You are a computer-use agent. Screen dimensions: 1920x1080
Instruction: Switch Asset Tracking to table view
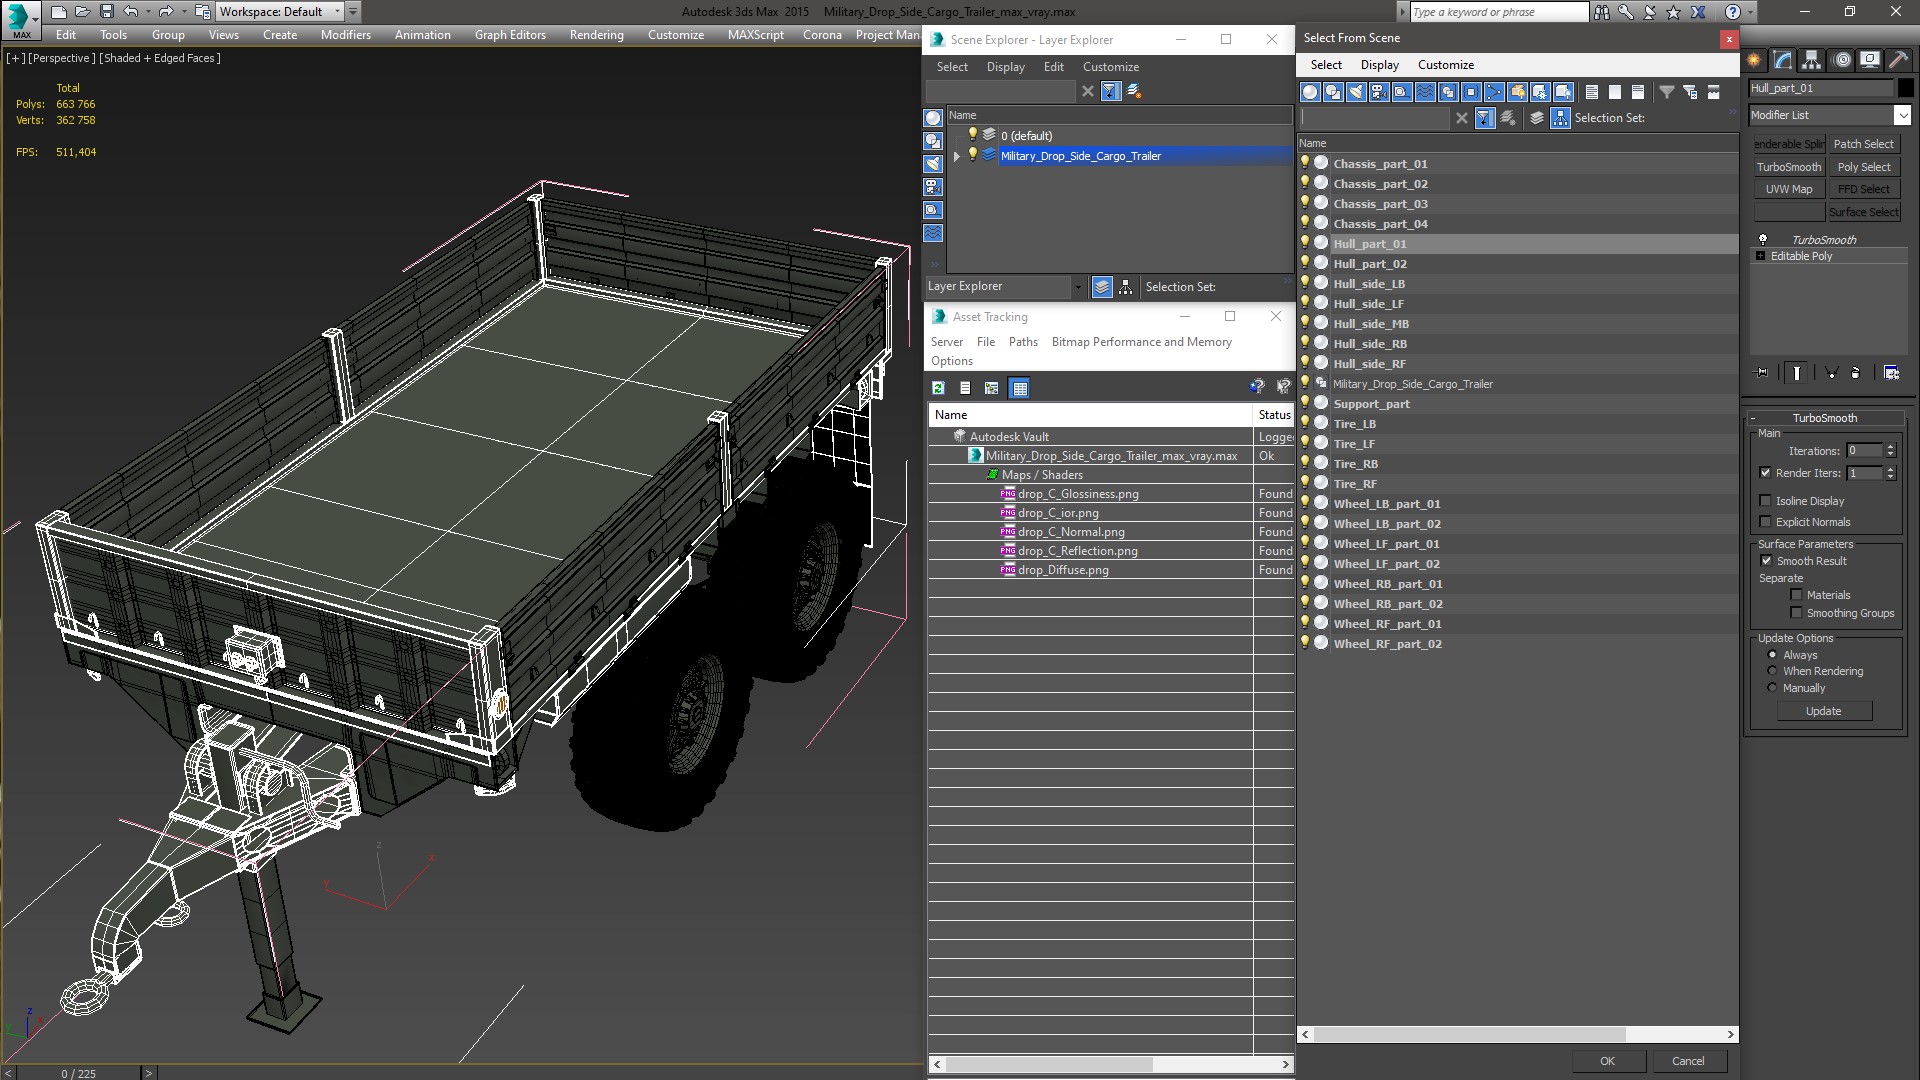click(1019, 388)
